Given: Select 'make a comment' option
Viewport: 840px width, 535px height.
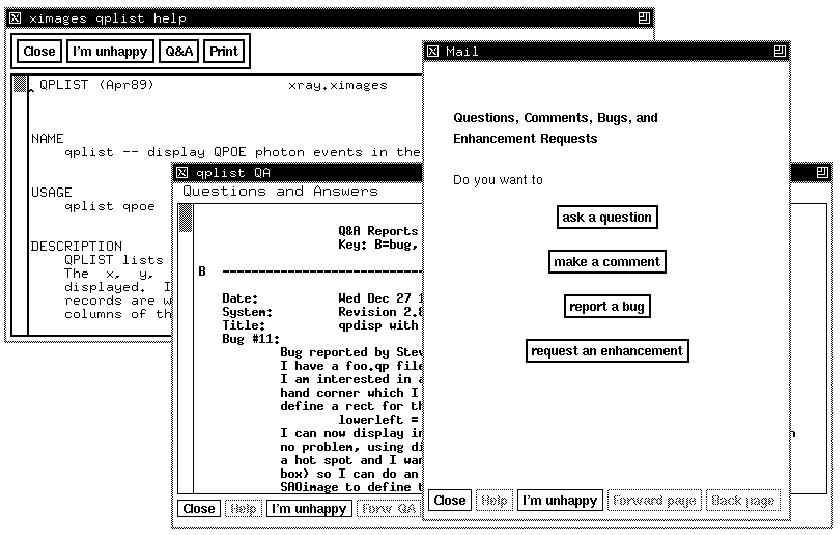Looking at the screenshot, I should (607, 262).
